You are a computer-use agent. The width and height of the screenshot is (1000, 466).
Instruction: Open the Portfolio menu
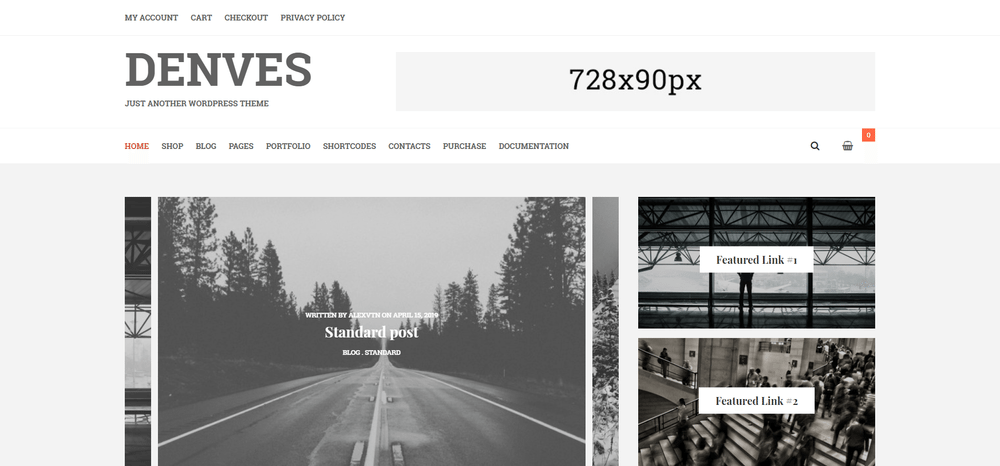[288, 146]
